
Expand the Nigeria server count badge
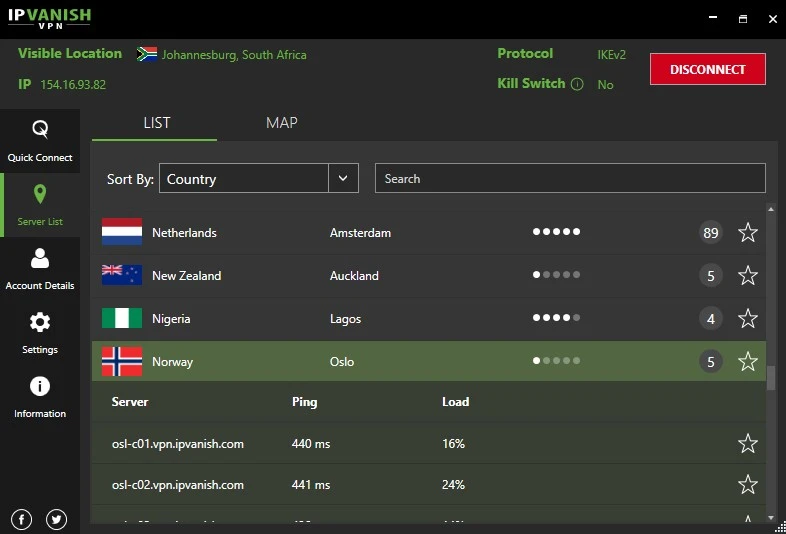point(710,319)
